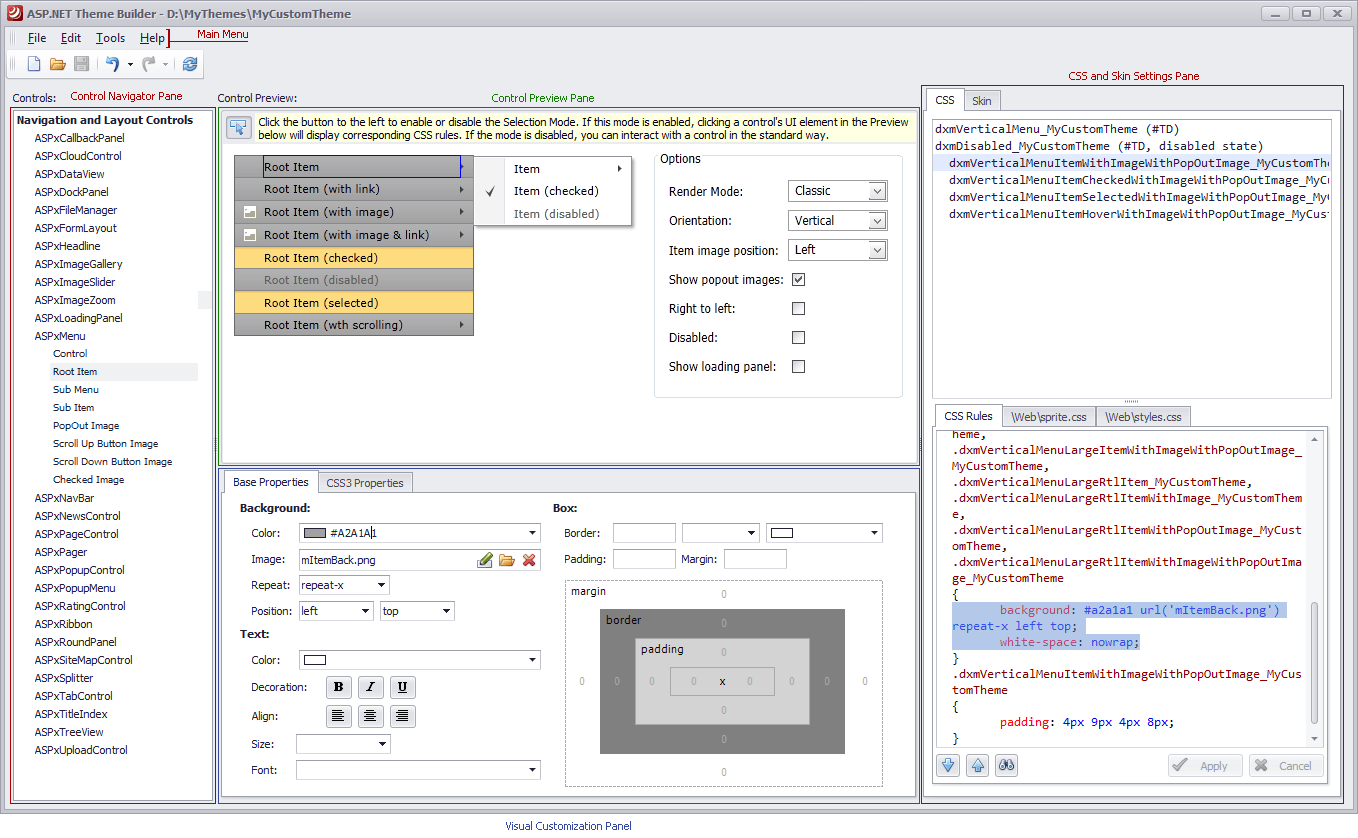Align text to the center

(x=370, y=716)
